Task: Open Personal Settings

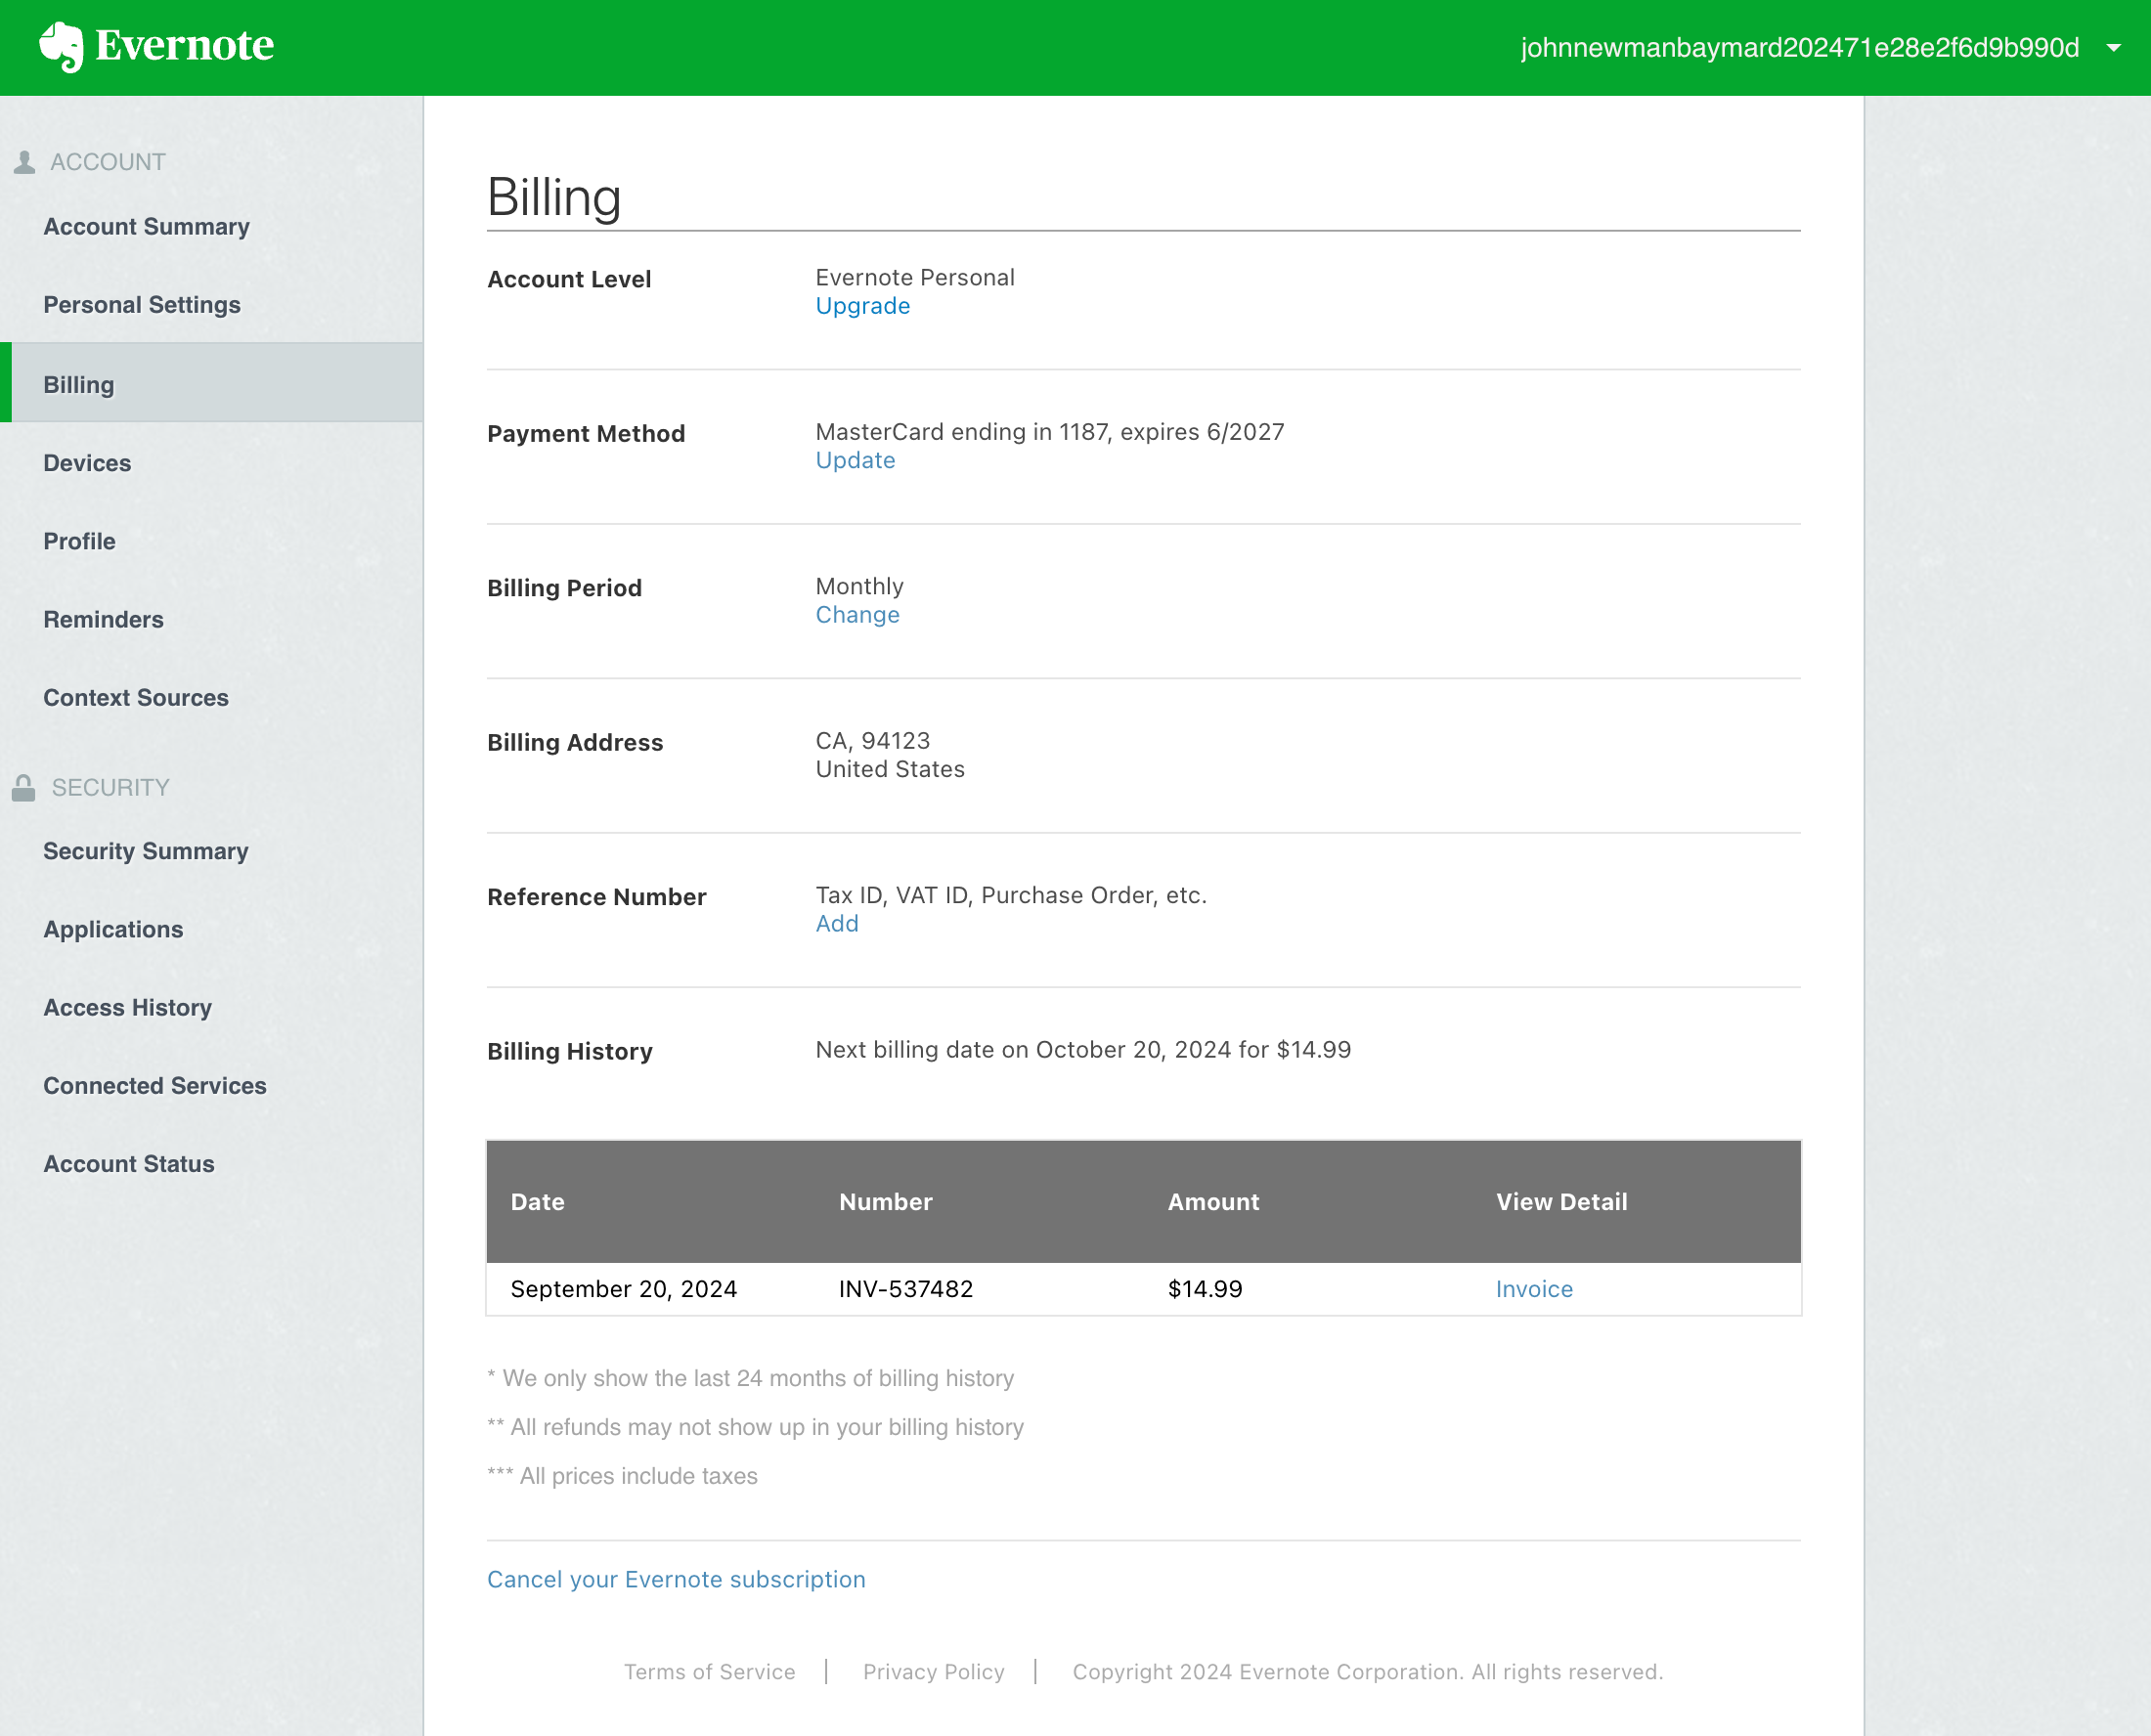Action: (142, 304)
